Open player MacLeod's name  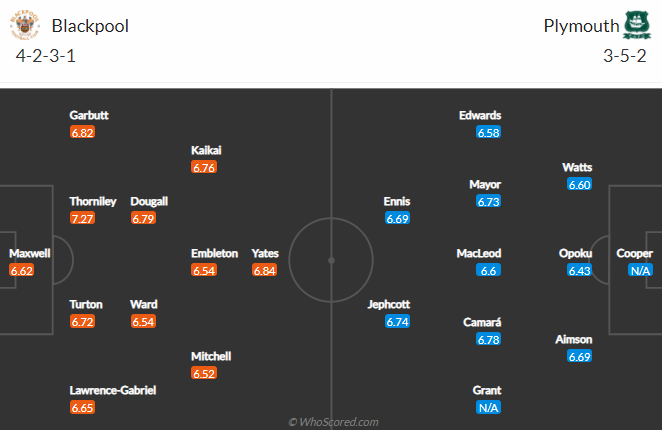[479, 253]
